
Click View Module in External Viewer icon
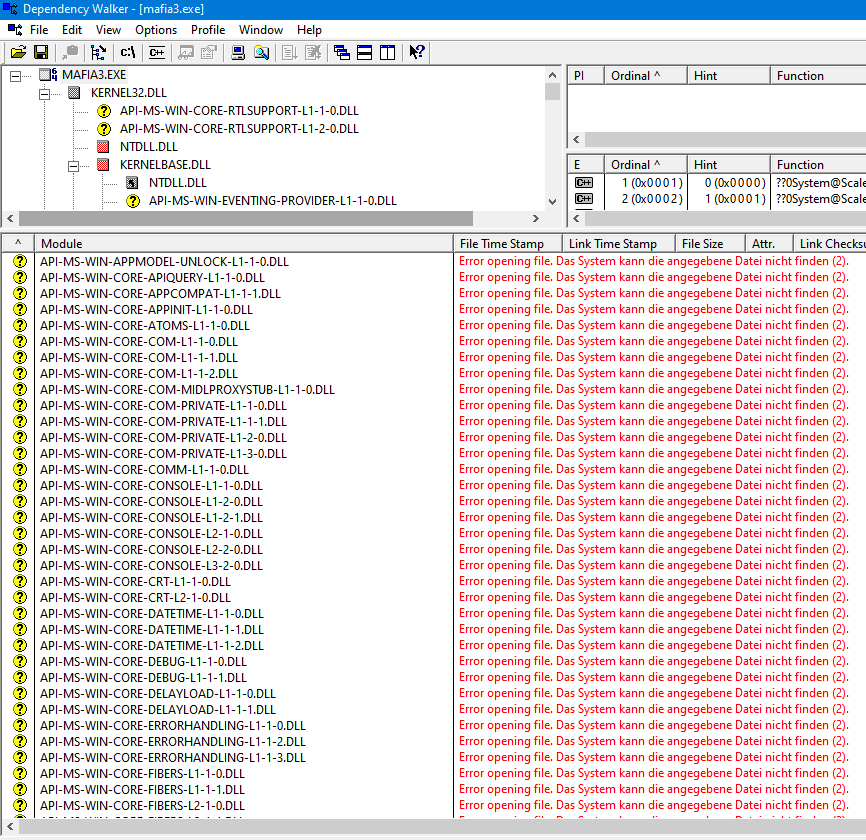pyautogui.click(x=186, y=52)
